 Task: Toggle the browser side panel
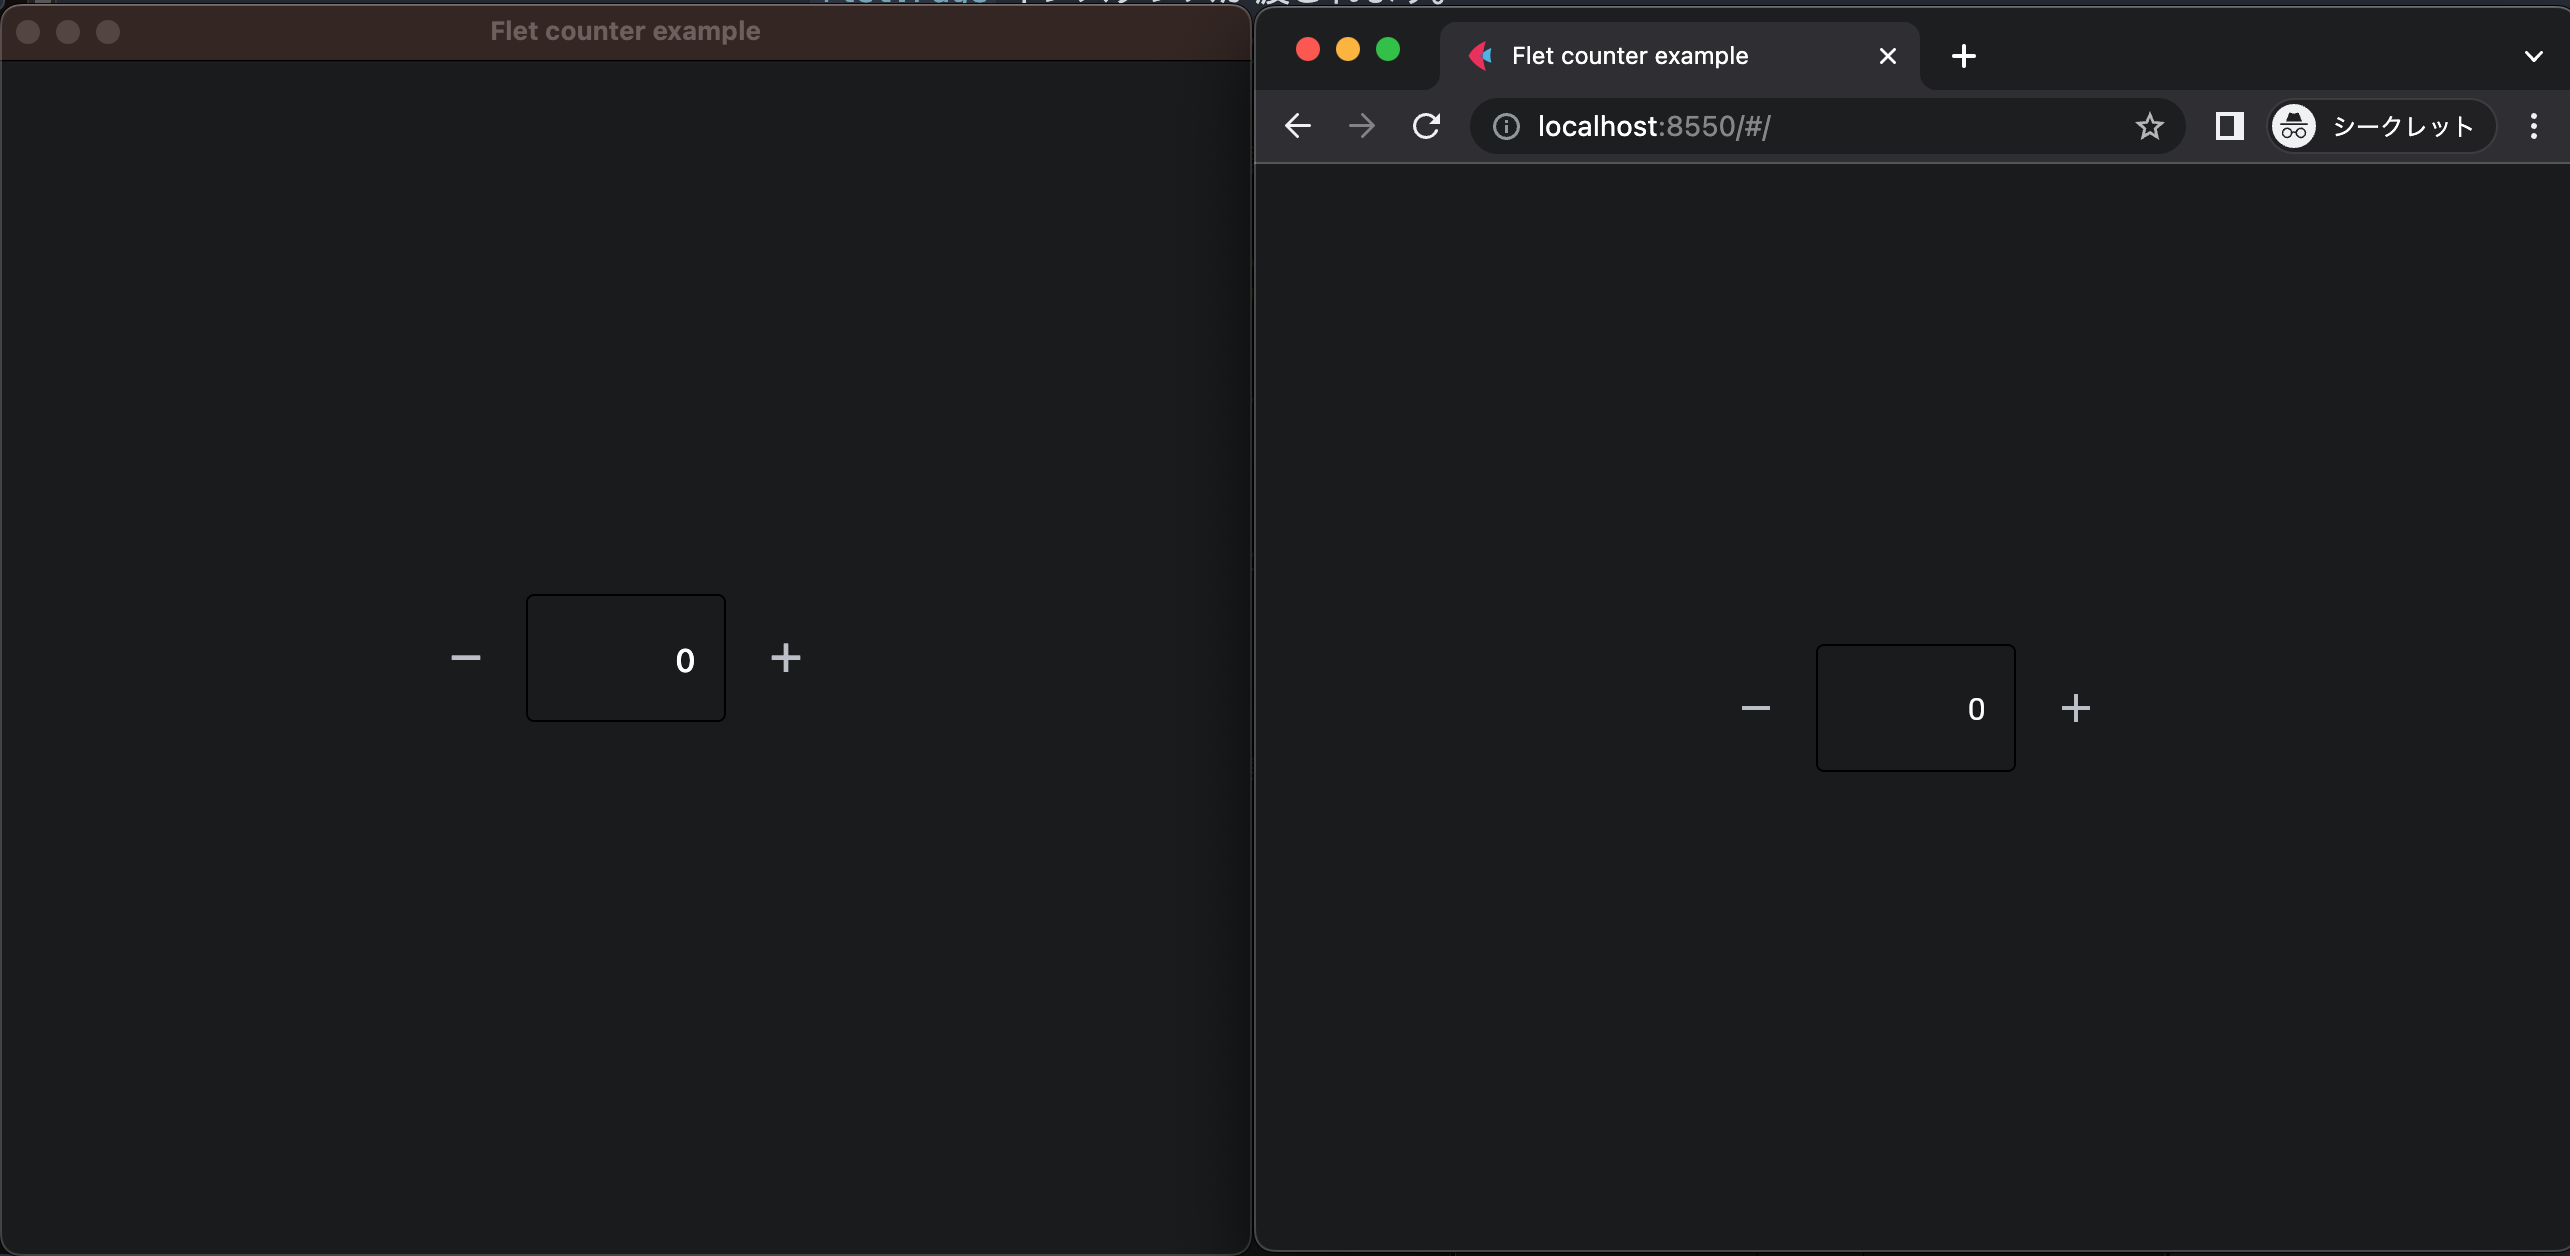2229,126
